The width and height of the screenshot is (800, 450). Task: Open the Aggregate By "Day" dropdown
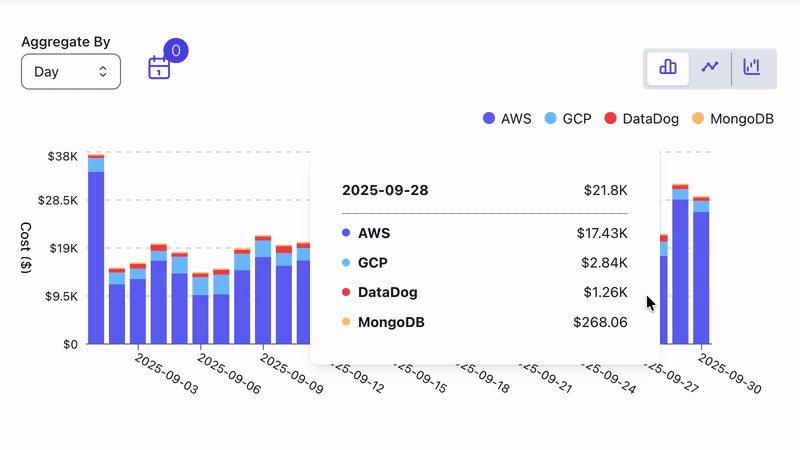pos(71,71)
